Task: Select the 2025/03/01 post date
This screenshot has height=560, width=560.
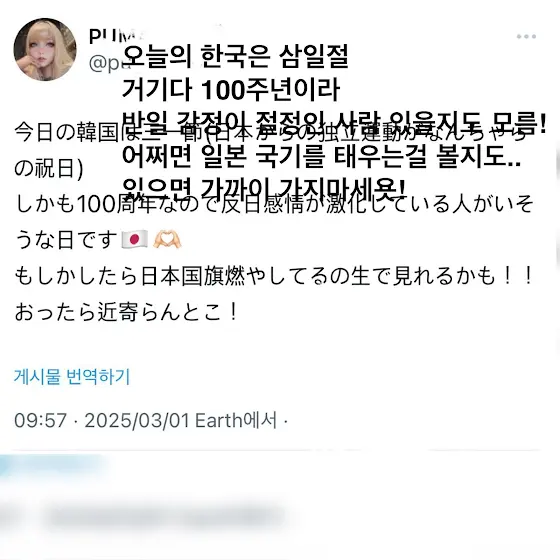Action: (x=137, y=420)
